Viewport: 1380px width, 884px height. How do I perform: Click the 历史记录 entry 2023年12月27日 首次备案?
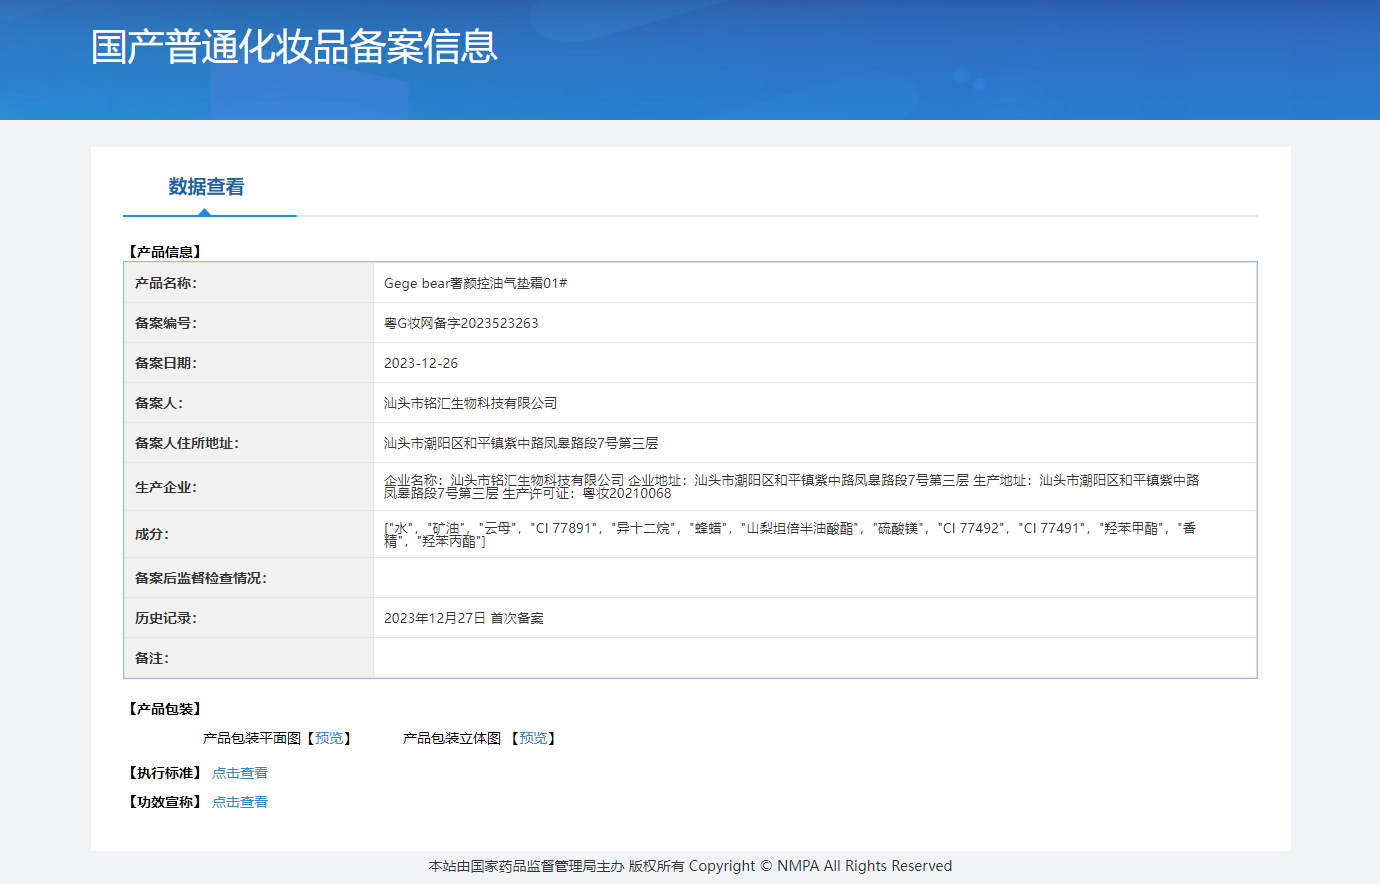click(x=464, y=618)
